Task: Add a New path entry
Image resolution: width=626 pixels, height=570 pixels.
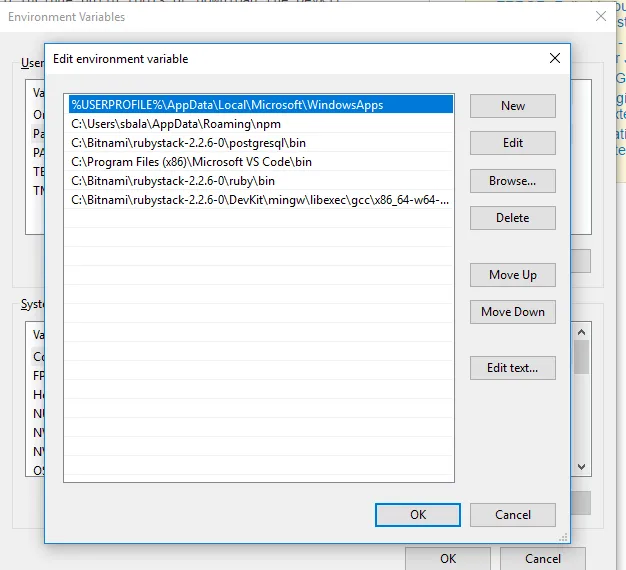Action: [513, 106]
